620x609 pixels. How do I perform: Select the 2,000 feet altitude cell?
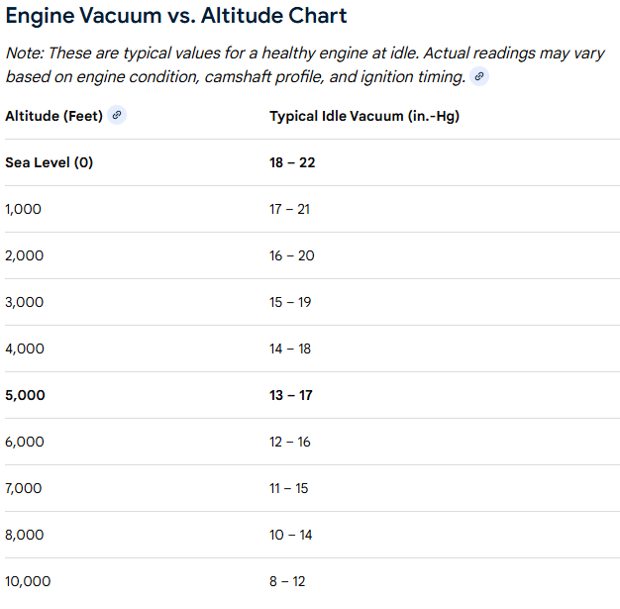pos(24,255)
